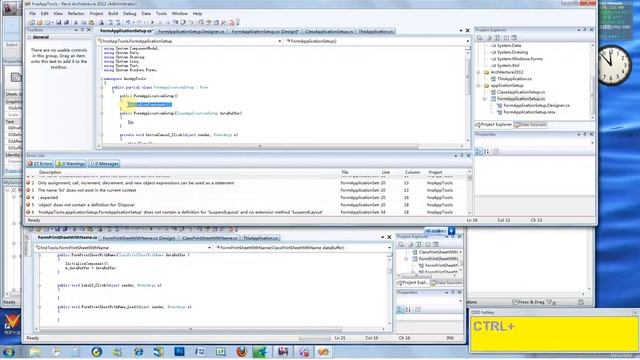Click first icon in top Project Explorer toolbar

pyautogui.click(x=480, y=38)
